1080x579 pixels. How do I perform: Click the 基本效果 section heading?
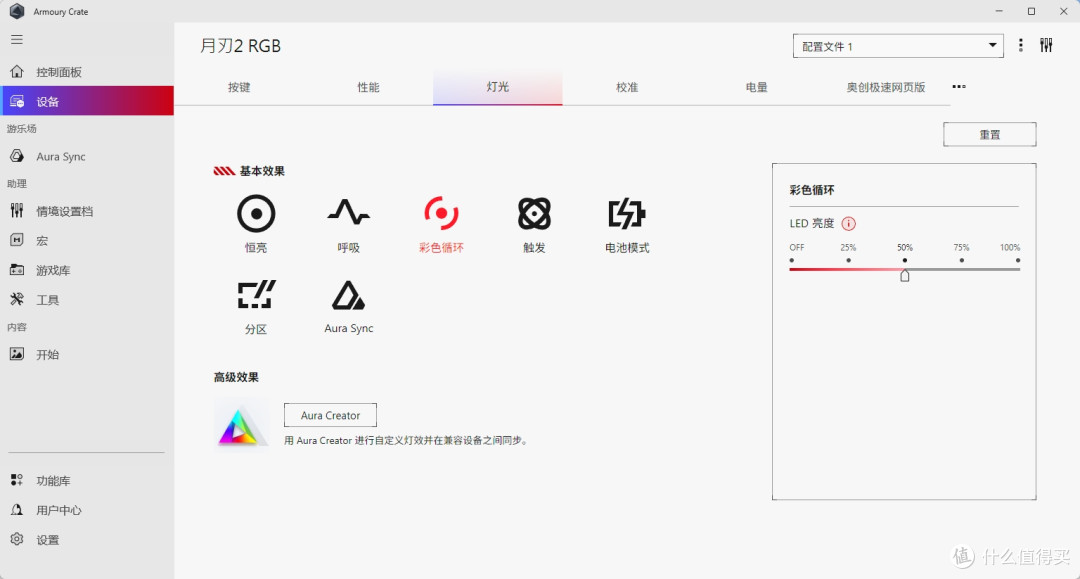tap(262, 171)
